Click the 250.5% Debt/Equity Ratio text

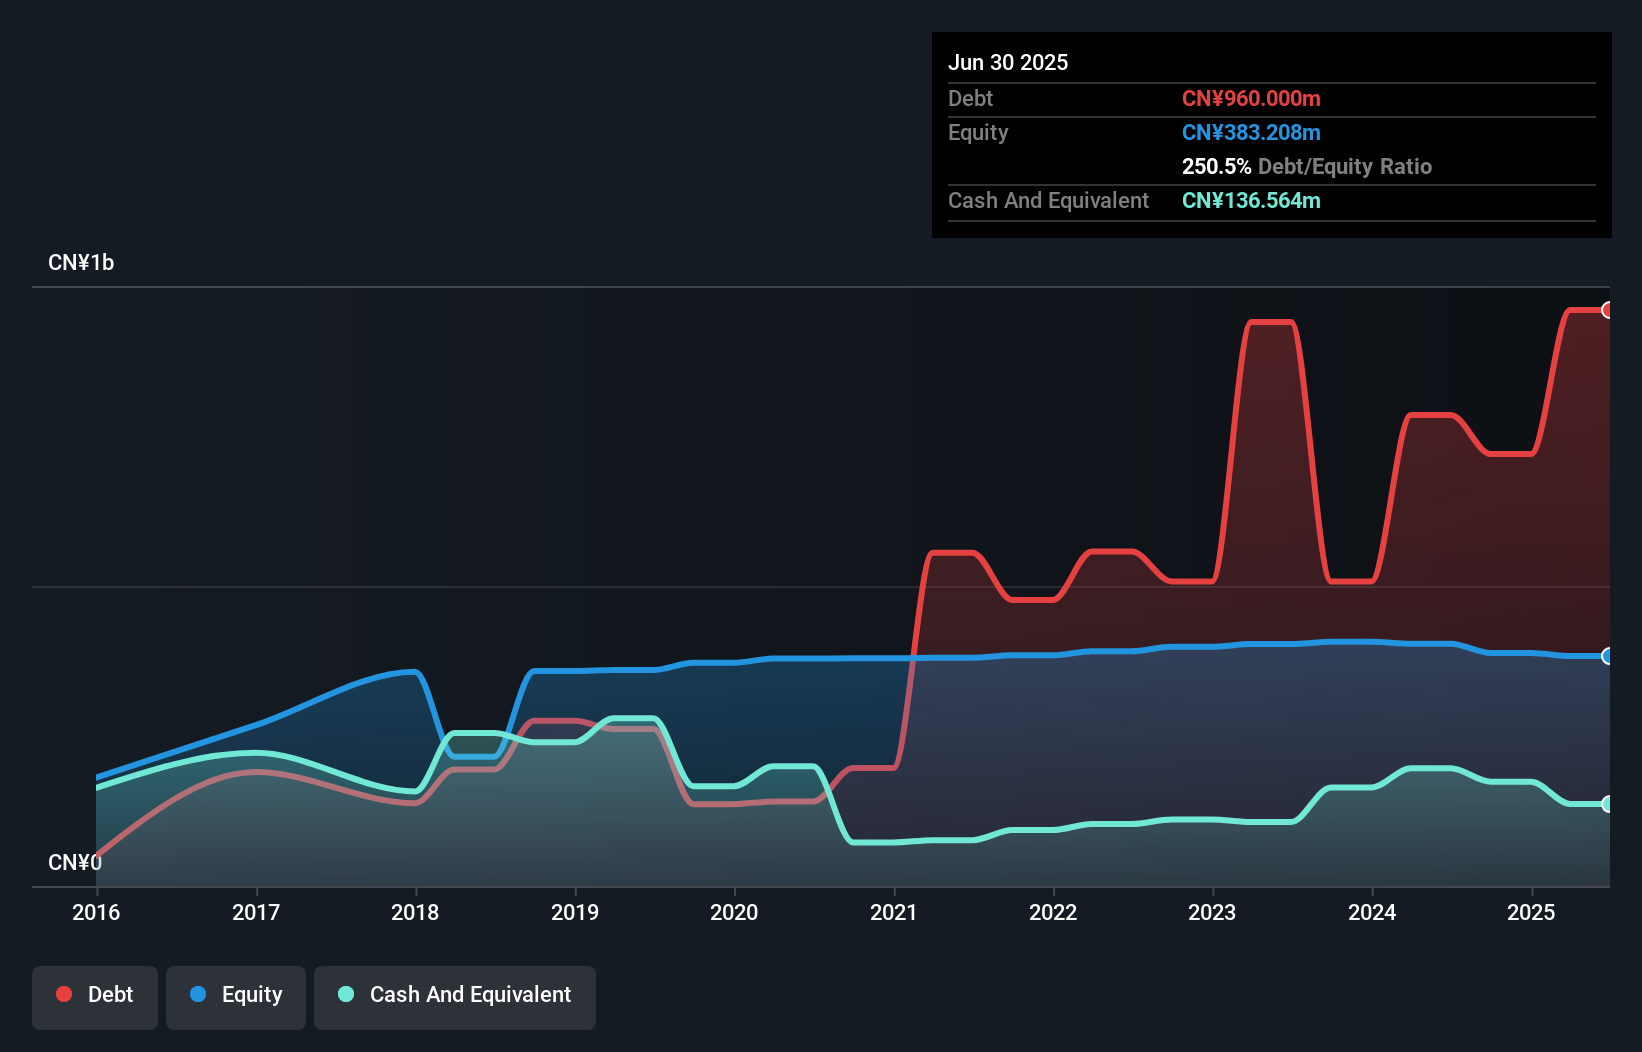click(1307, 166)
